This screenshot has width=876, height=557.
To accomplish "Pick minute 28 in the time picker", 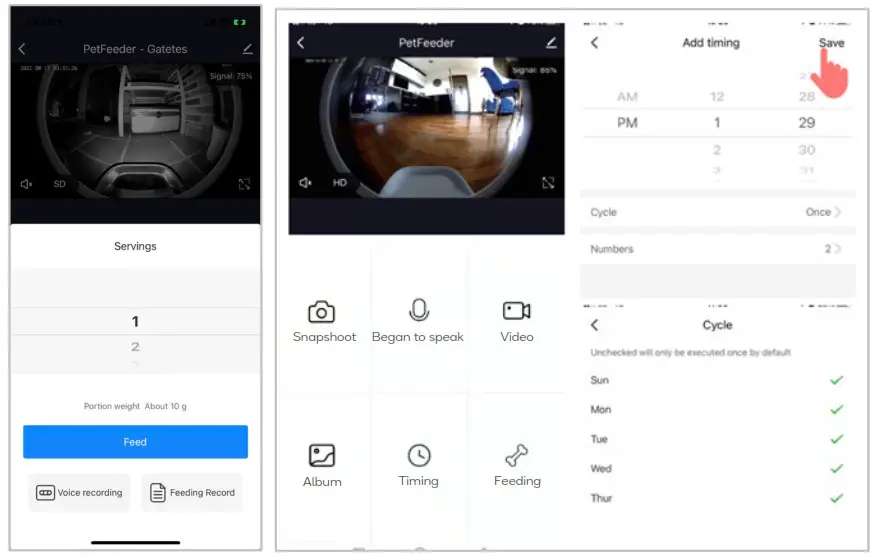I will [x=806, y=97].
